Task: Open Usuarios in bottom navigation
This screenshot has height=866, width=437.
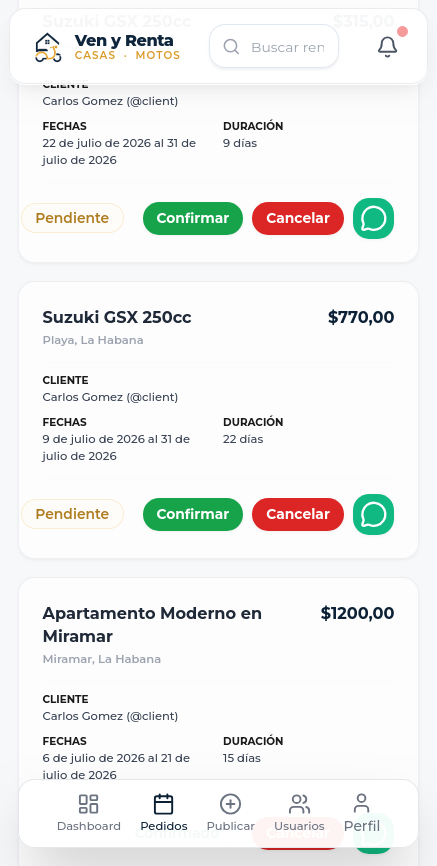Action: point(299,813)
